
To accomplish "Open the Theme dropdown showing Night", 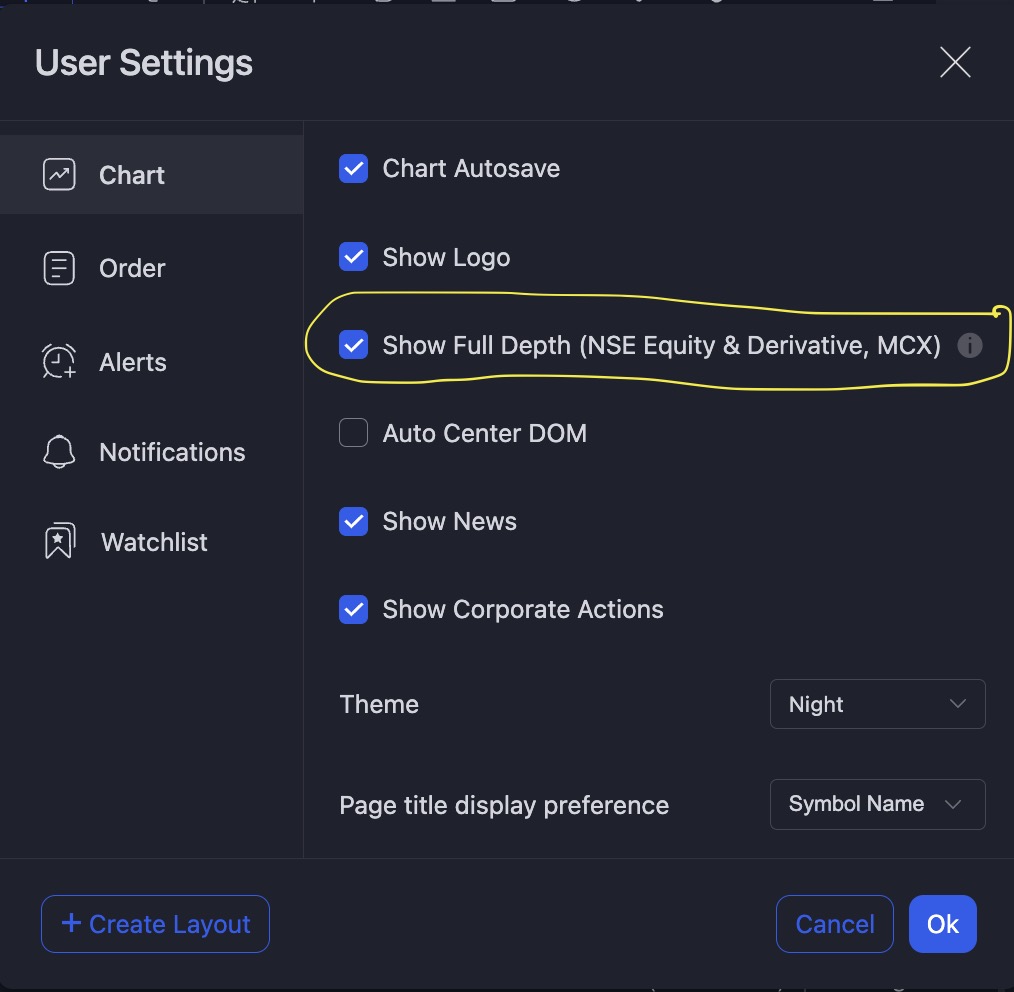I will point(877,704).
